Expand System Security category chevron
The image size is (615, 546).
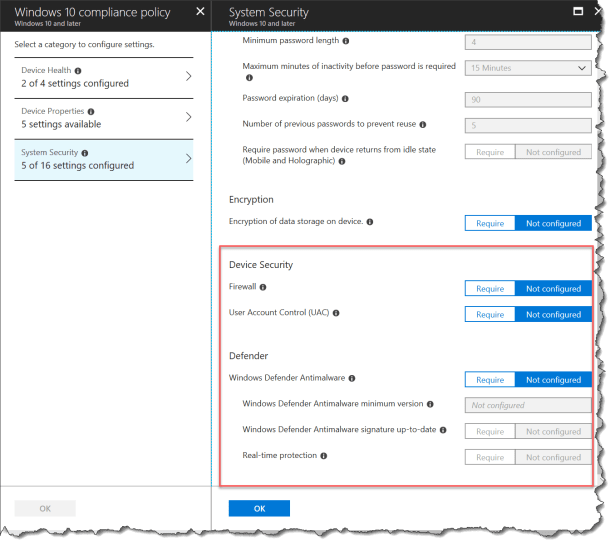[x=189, y=158]
